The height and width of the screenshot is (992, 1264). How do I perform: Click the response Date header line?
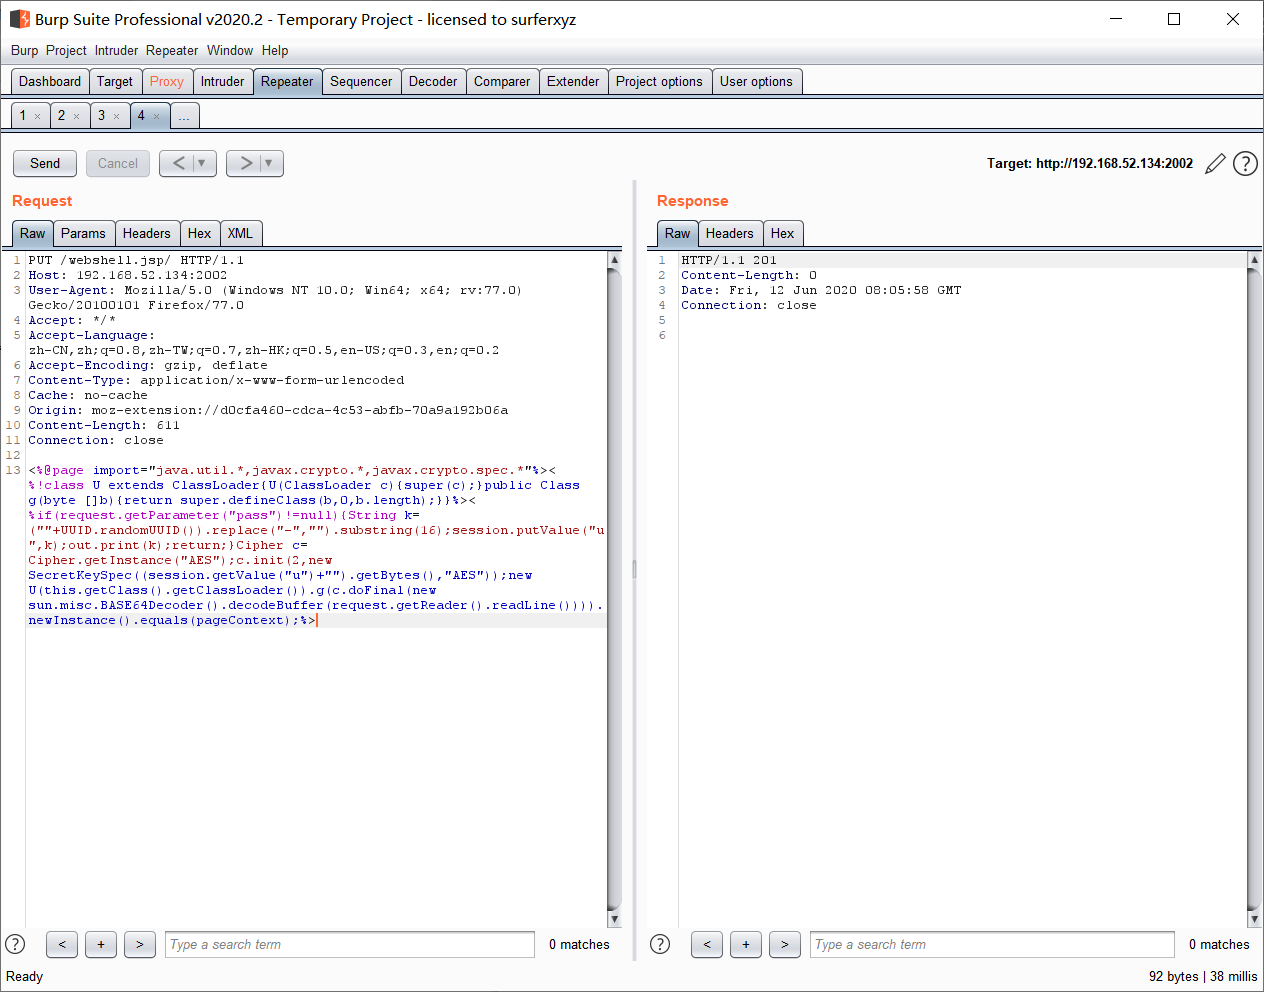pos(821,290)
